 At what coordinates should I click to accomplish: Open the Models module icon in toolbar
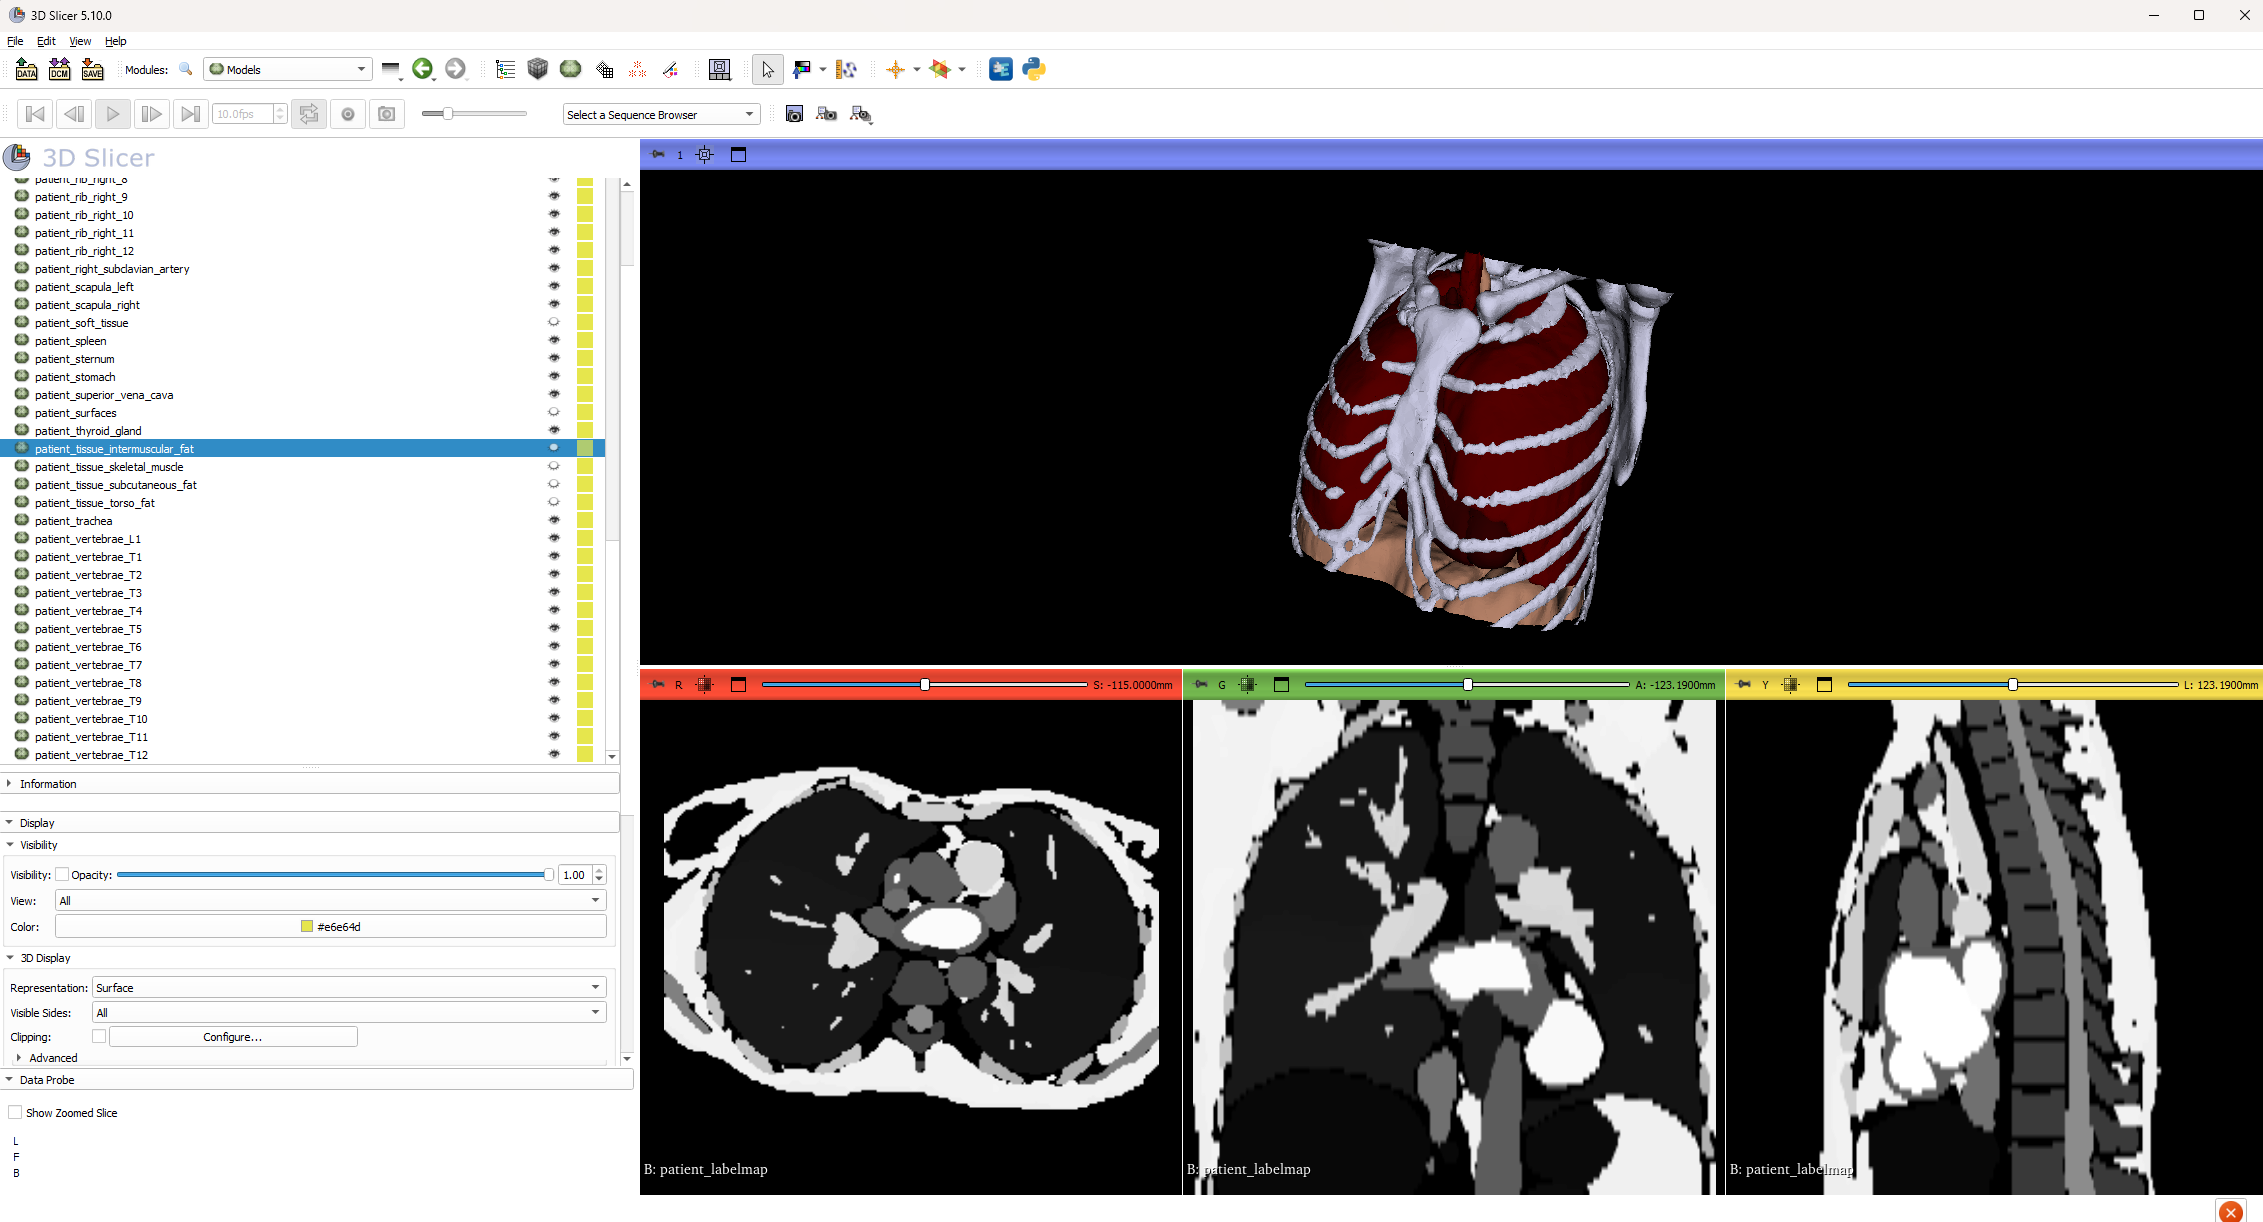coord(571,69)
